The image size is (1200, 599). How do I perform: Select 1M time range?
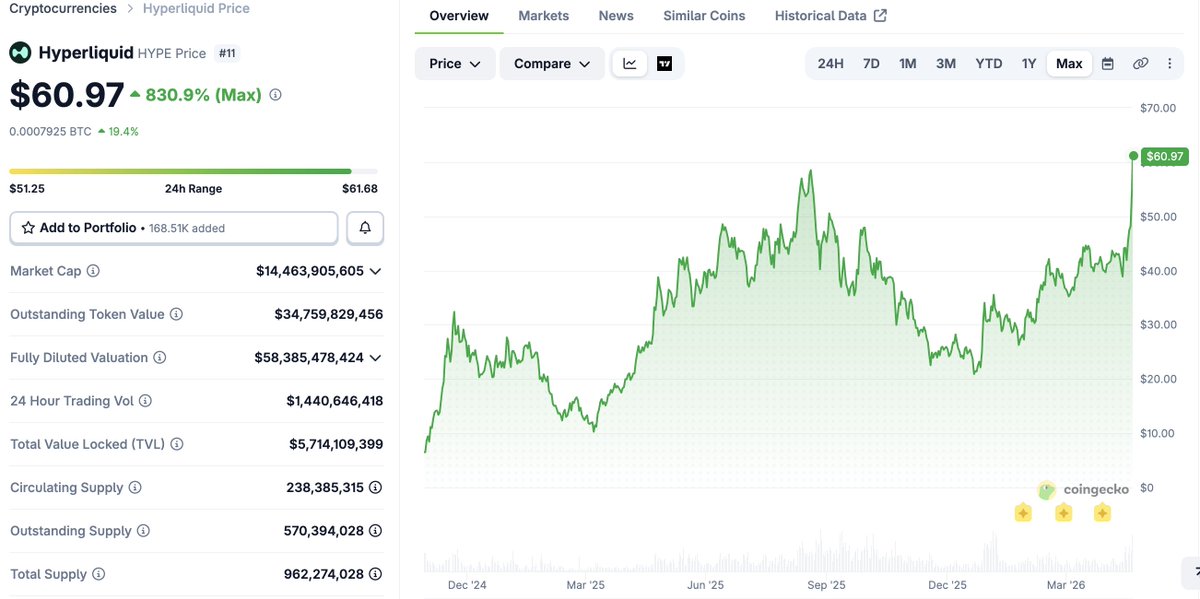coord(908,64)
